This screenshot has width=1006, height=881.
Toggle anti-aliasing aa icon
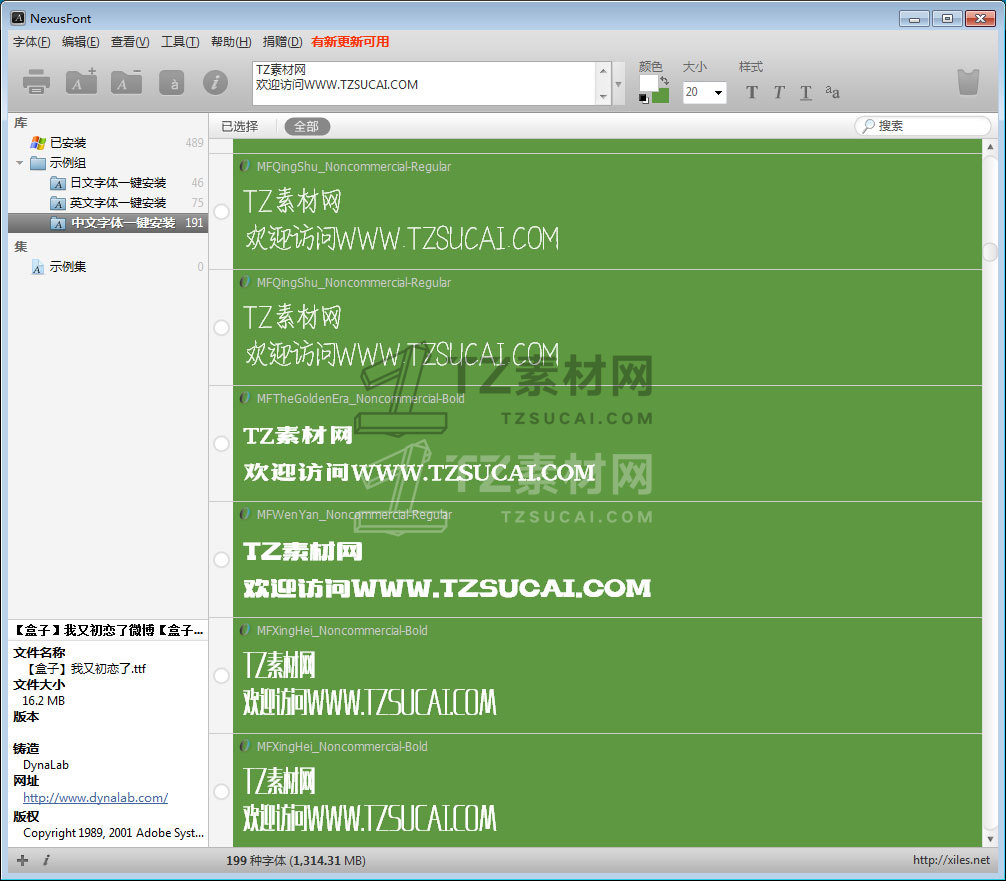click(x=832, y=92)
